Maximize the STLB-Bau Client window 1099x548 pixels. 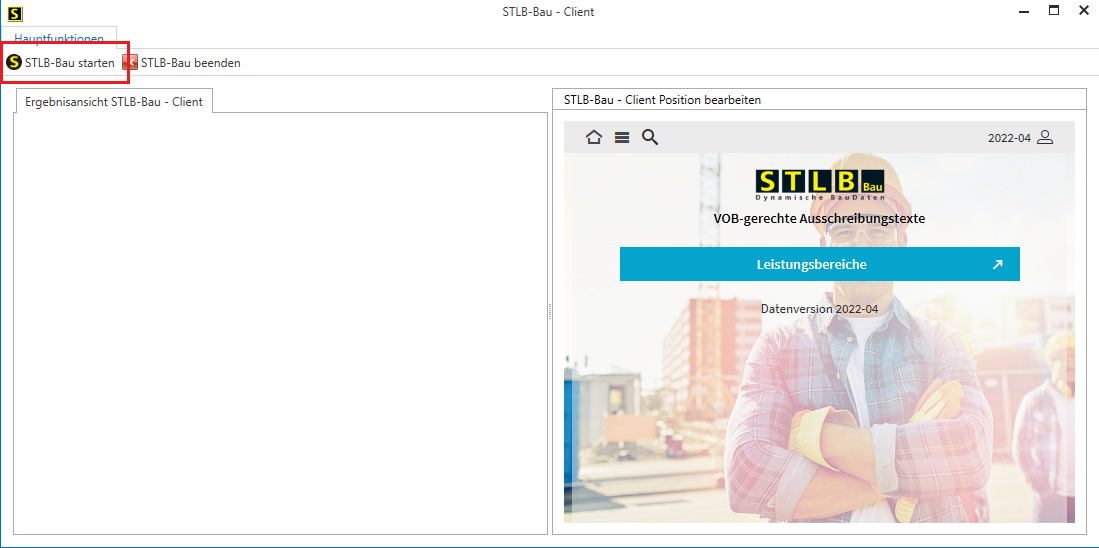point(1053,11)
